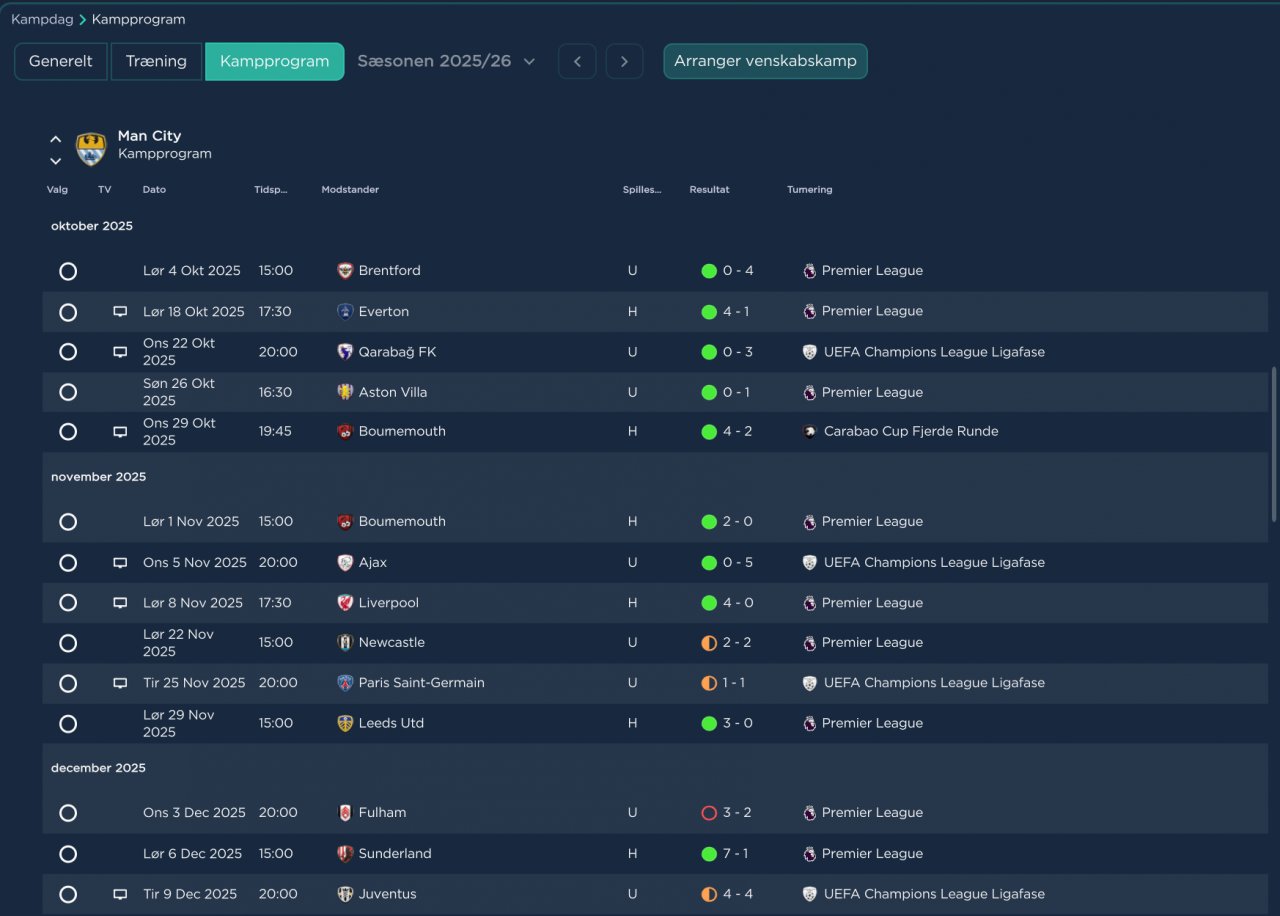This screenshot has width=1280, height=916.
Task: Switch to the Træning tab
Action: pyautogui.click(x=156, y=61)
